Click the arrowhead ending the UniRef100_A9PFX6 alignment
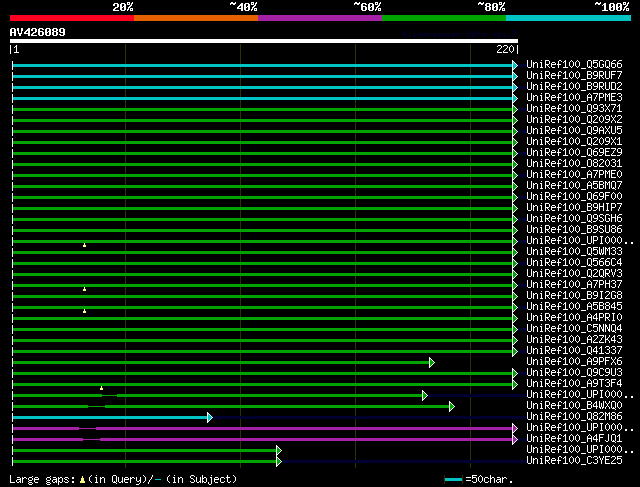Image resolution: width=640 pixels, height=487 pixels. coord(431,362)
